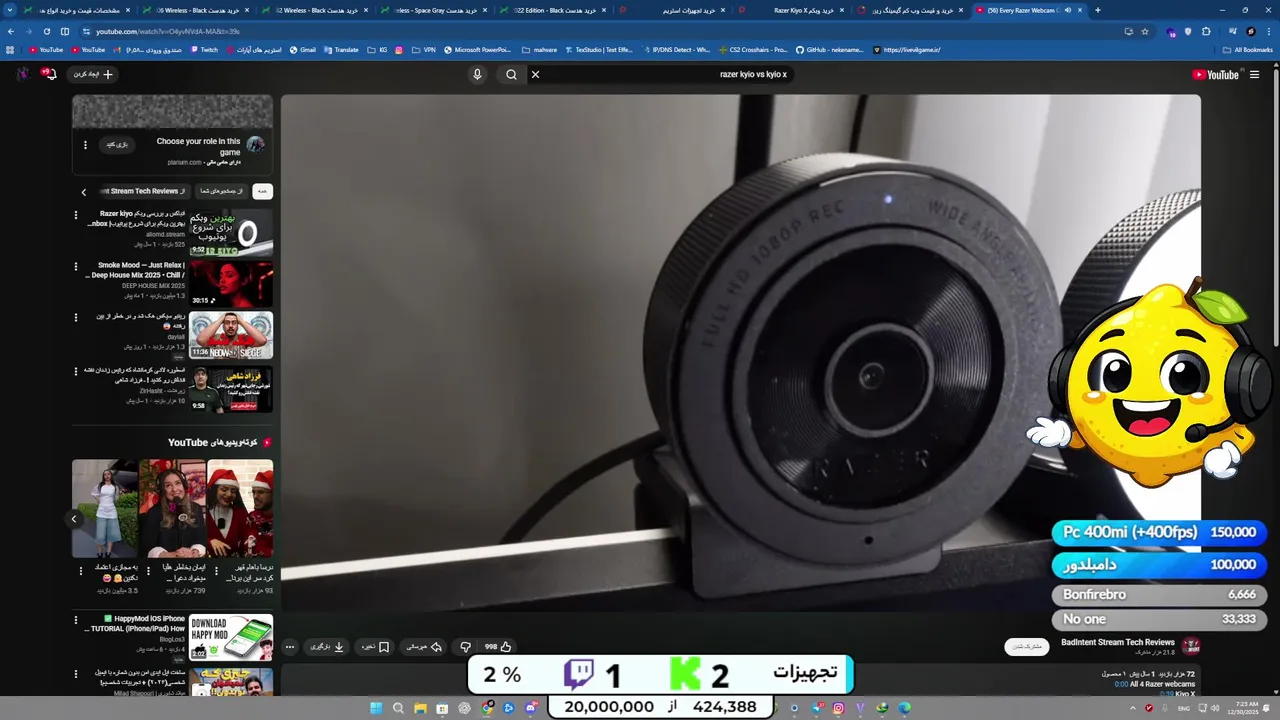Go to the YouTube home logo
Viewport: 1280px width, 720px height.
click(1216, 74)
